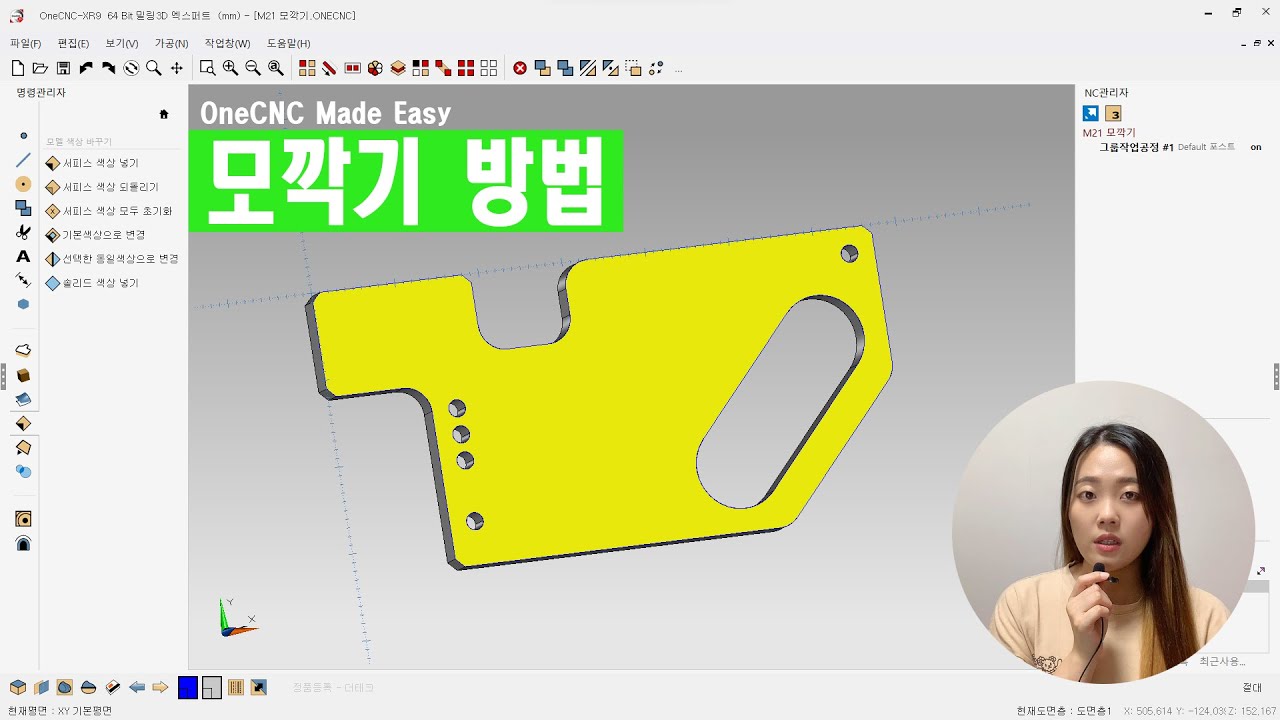
Task: Select the point tool in left sidebar
Action: click(24, 136)
